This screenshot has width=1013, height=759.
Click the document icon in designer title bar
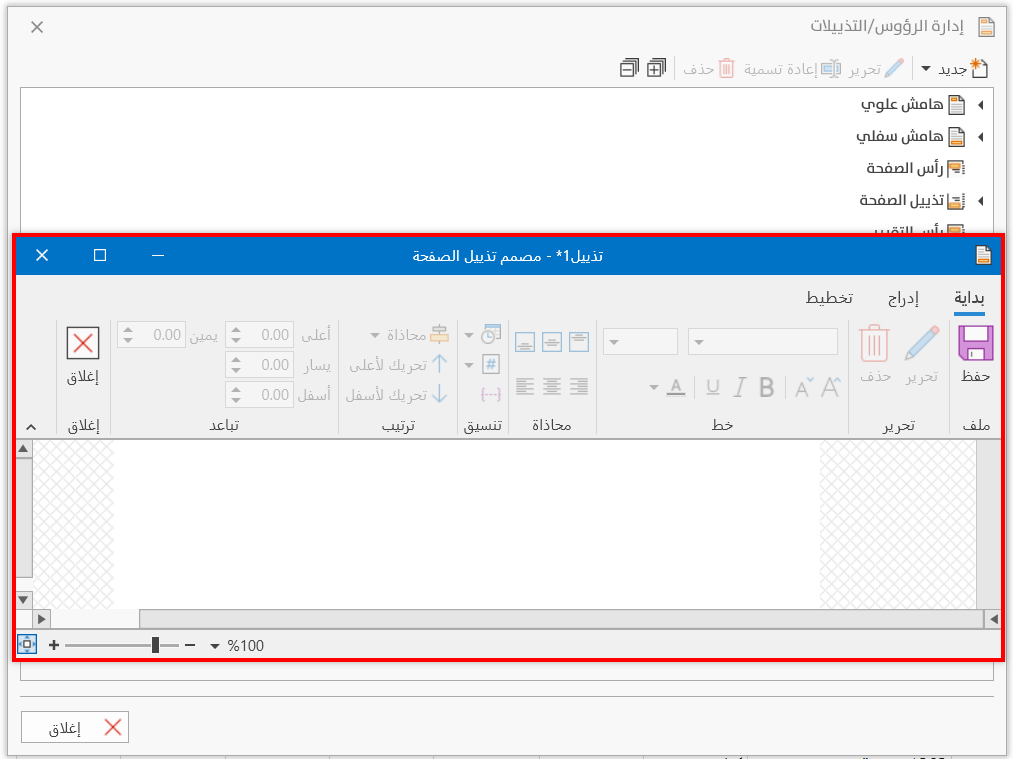coord(983,255)
